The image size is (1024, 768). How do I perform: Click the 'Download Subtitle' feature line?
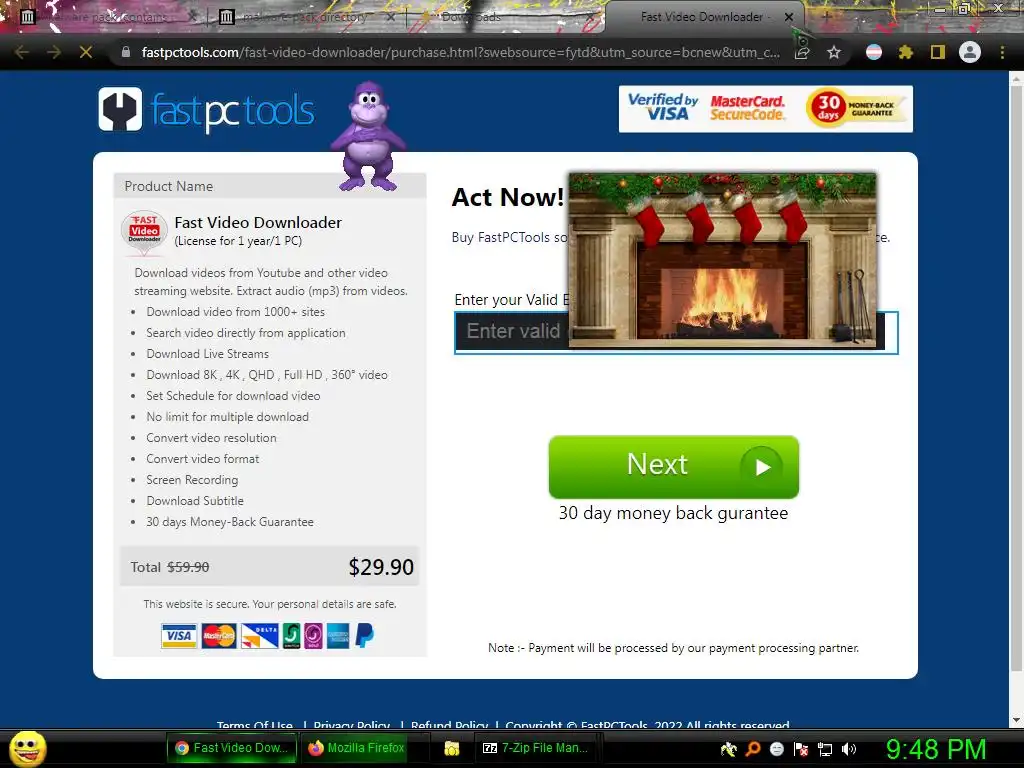pyautogui.click(x=195, y=501)
